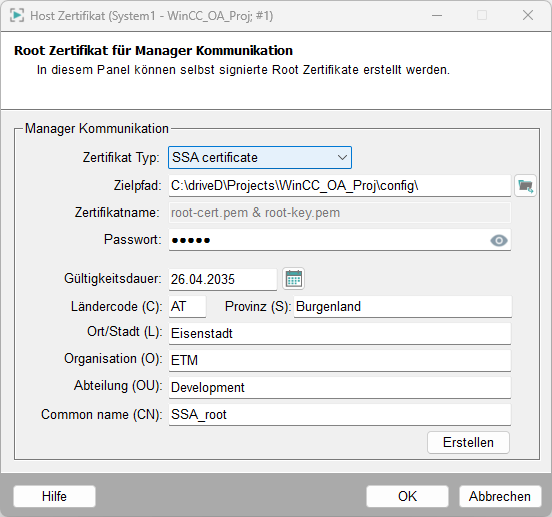Click into the Passwort field
Viewport: 552px width, 517px height.
coord(340,240)
